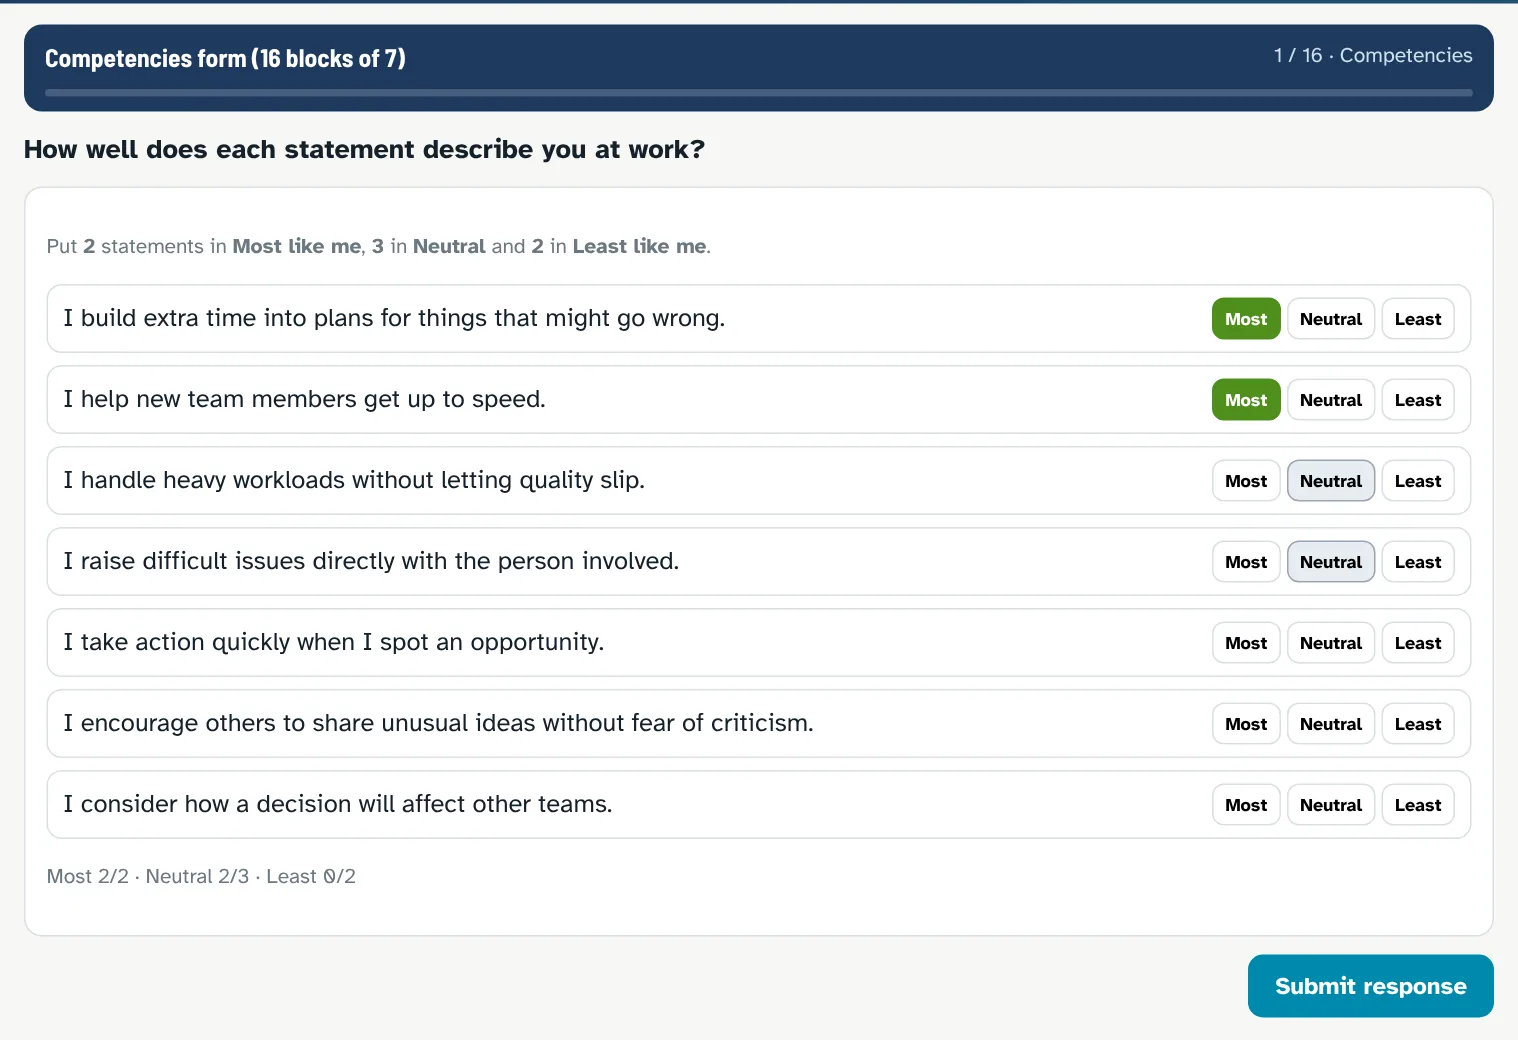Select Most for 'handle heavy workloads'
Viewport: 1518px width, 1040px height.
pyautogui.click(x=1246, y=481)
